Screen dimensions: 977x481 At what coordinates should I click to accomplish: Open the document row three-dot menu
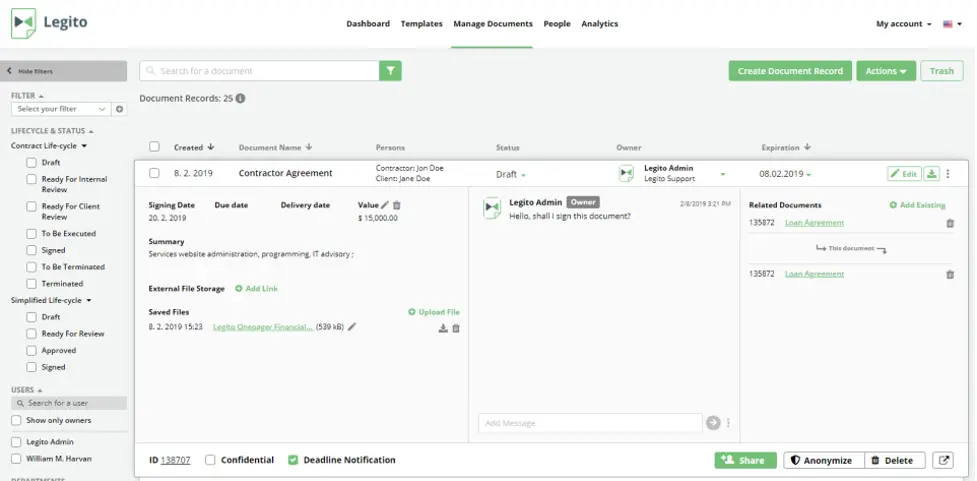click(x=948, y=174)
